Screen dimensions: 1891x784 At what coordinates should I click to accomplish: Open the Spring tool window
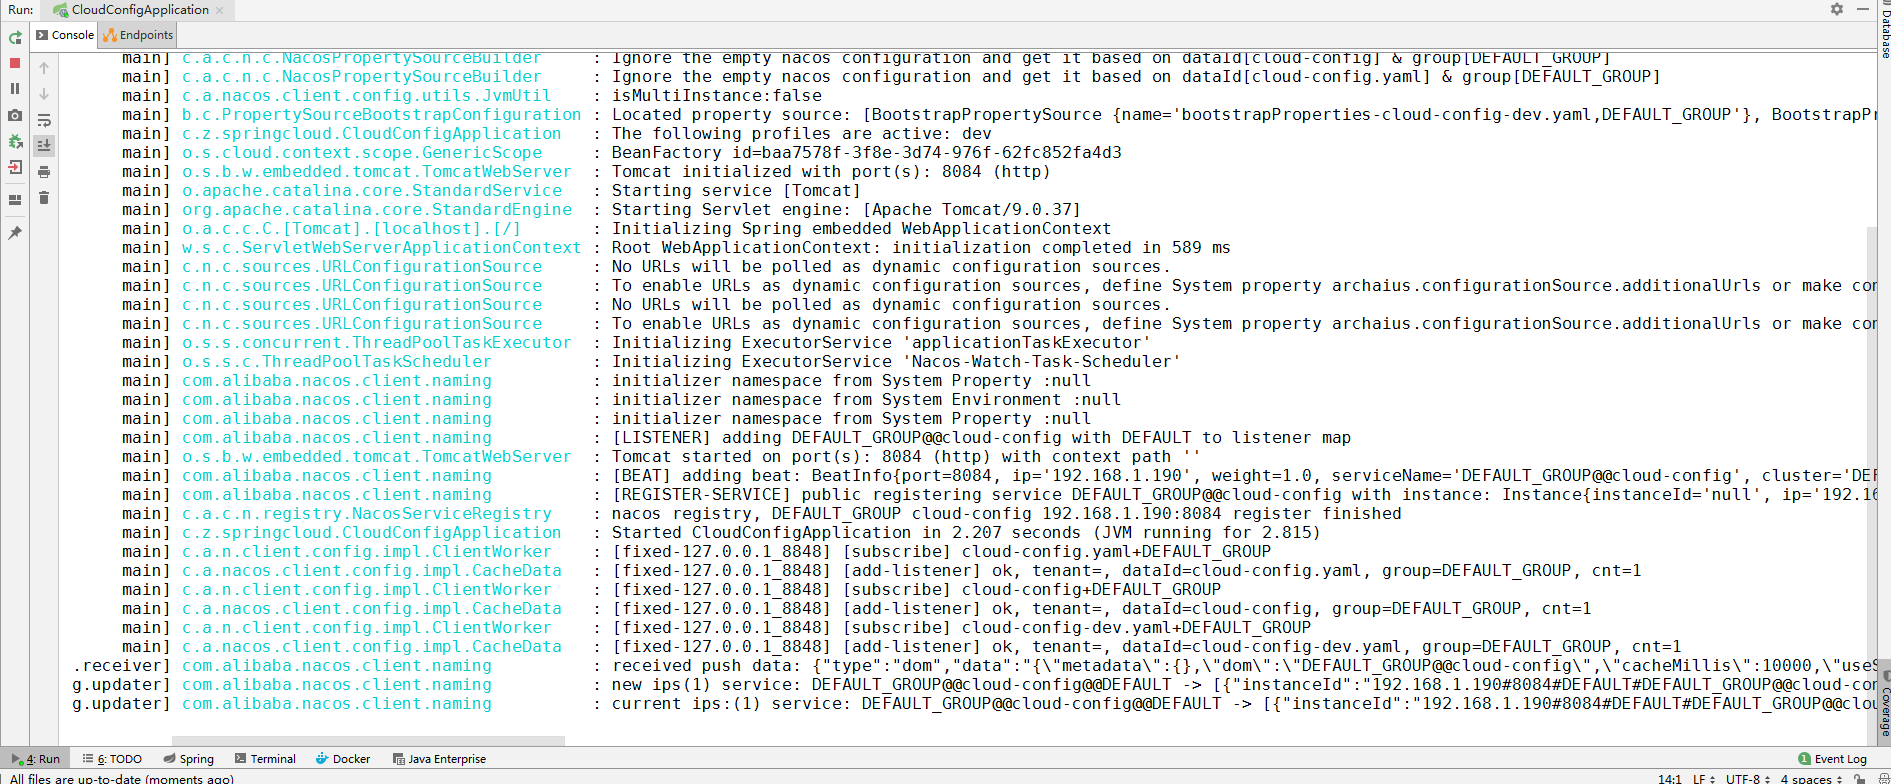[189, 759]
